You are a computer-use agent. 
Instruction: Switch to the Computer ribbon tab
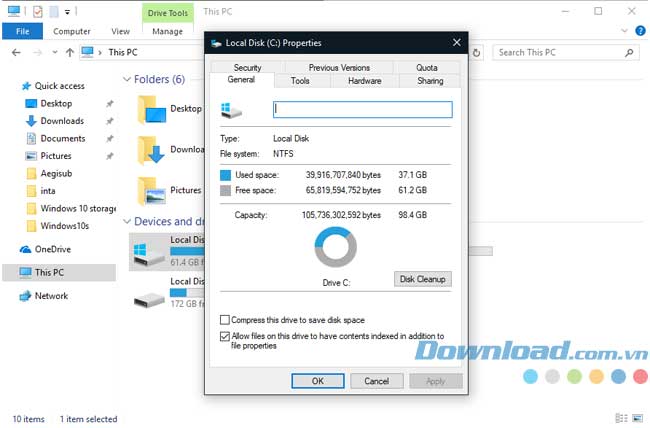tap(72, 31)
